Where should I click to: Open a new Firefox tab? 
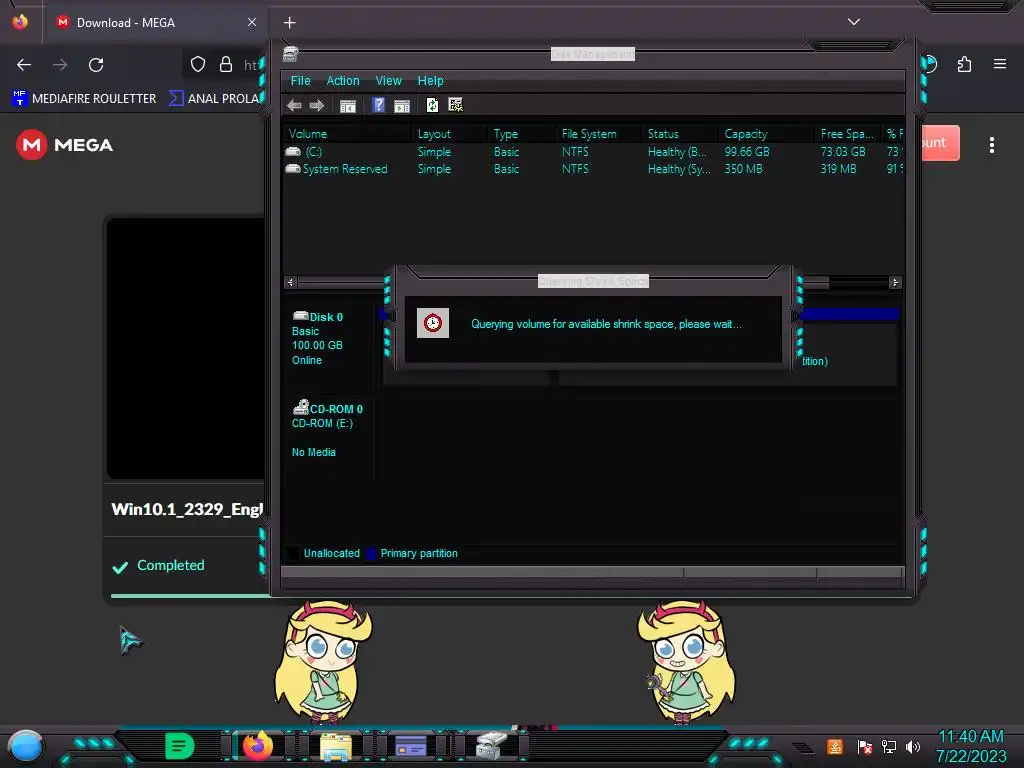pyautogui.click(x=289, y=23)
